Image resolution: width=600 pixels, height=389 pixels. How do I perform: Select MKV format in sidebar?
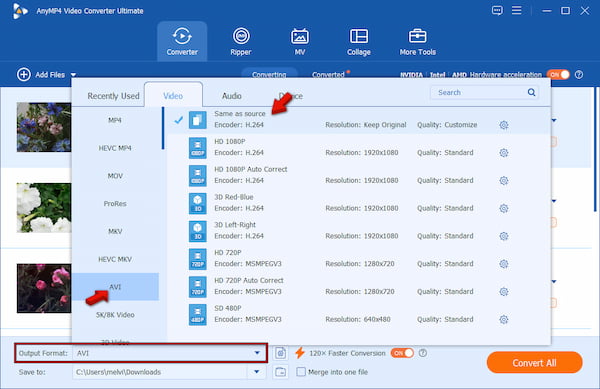115,231
